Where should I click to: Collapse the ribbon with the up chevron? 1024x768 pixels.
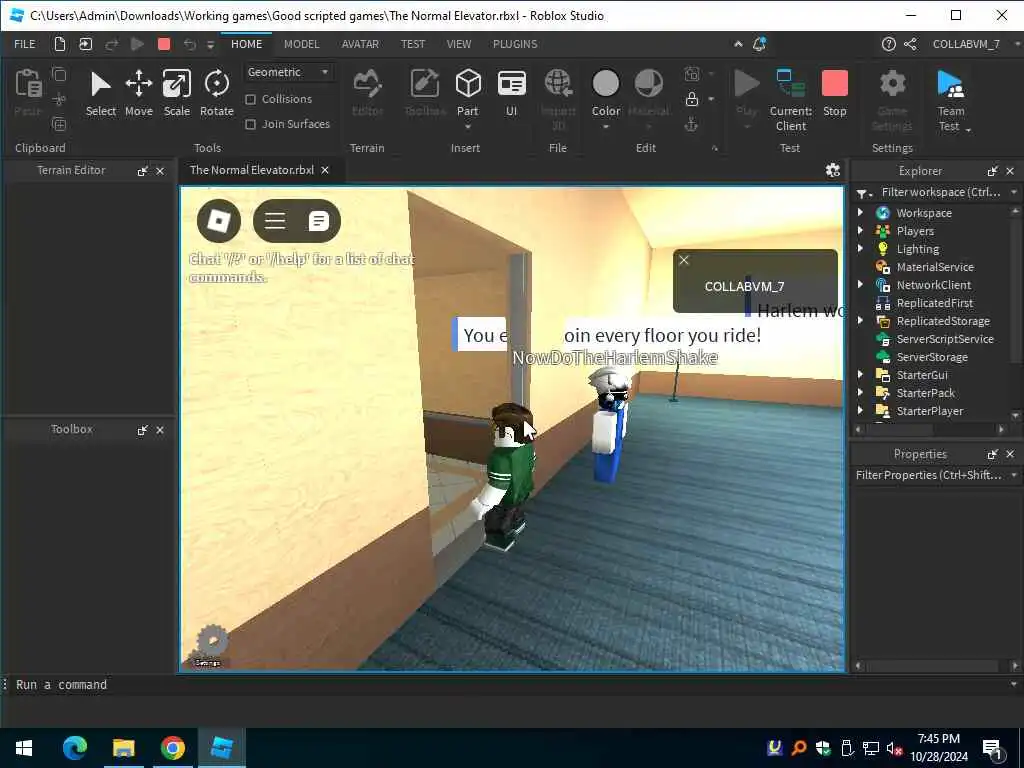[x=738, y=44]
